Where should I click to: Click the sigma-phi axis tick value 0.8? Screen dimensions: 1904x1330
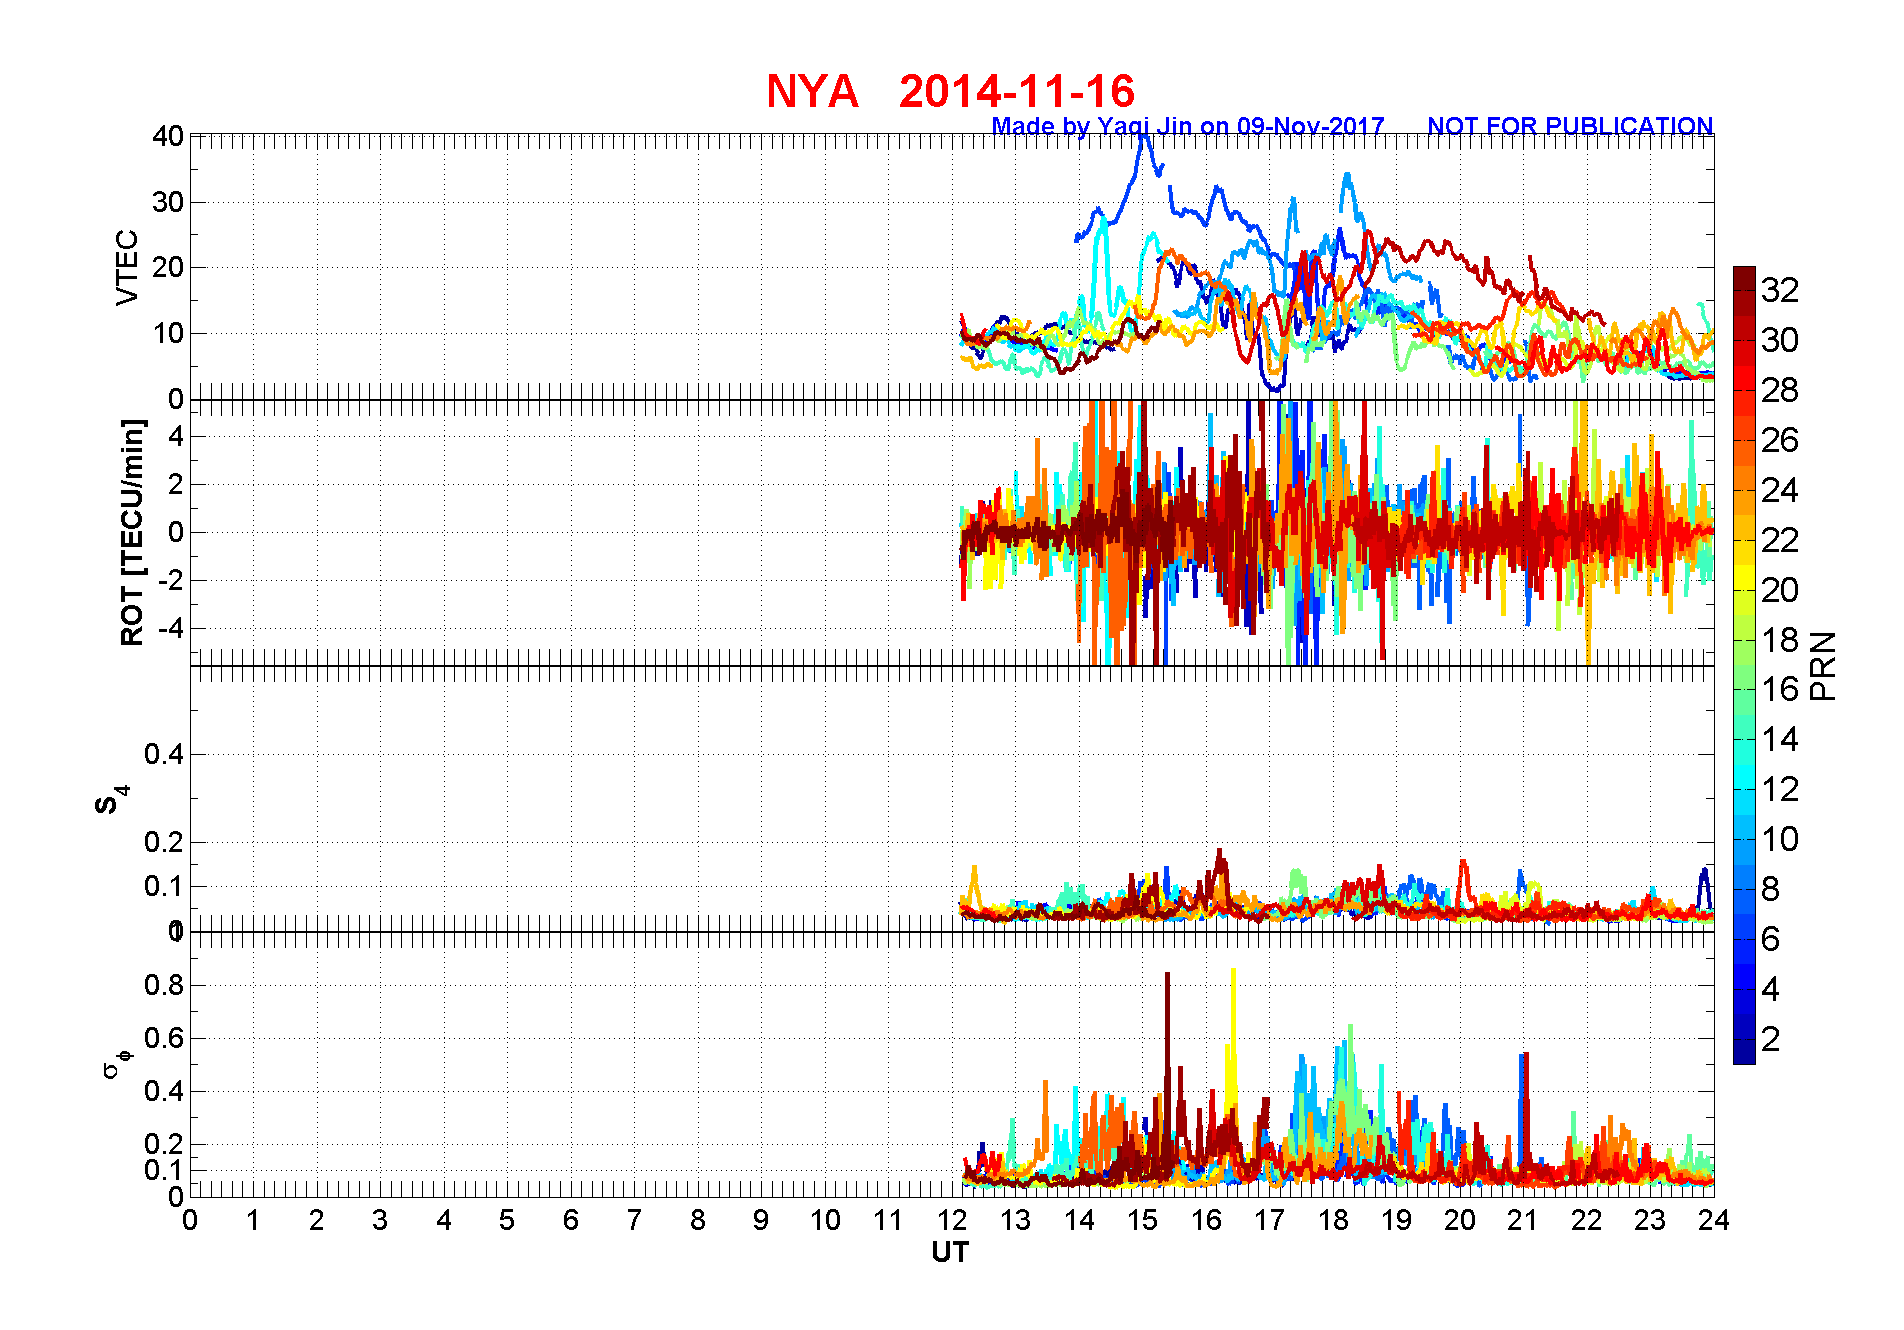point(164,985)
